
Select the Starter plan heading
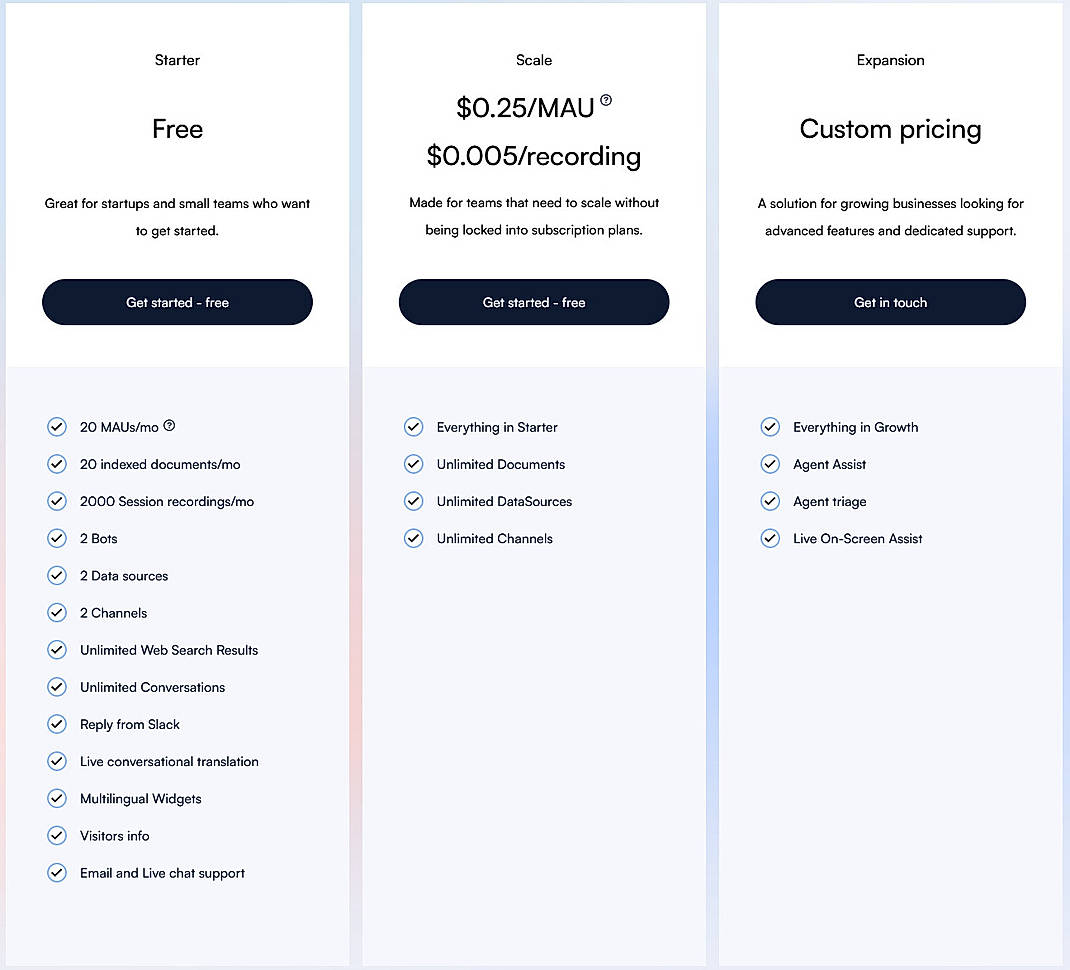click(x=177, y=60)
